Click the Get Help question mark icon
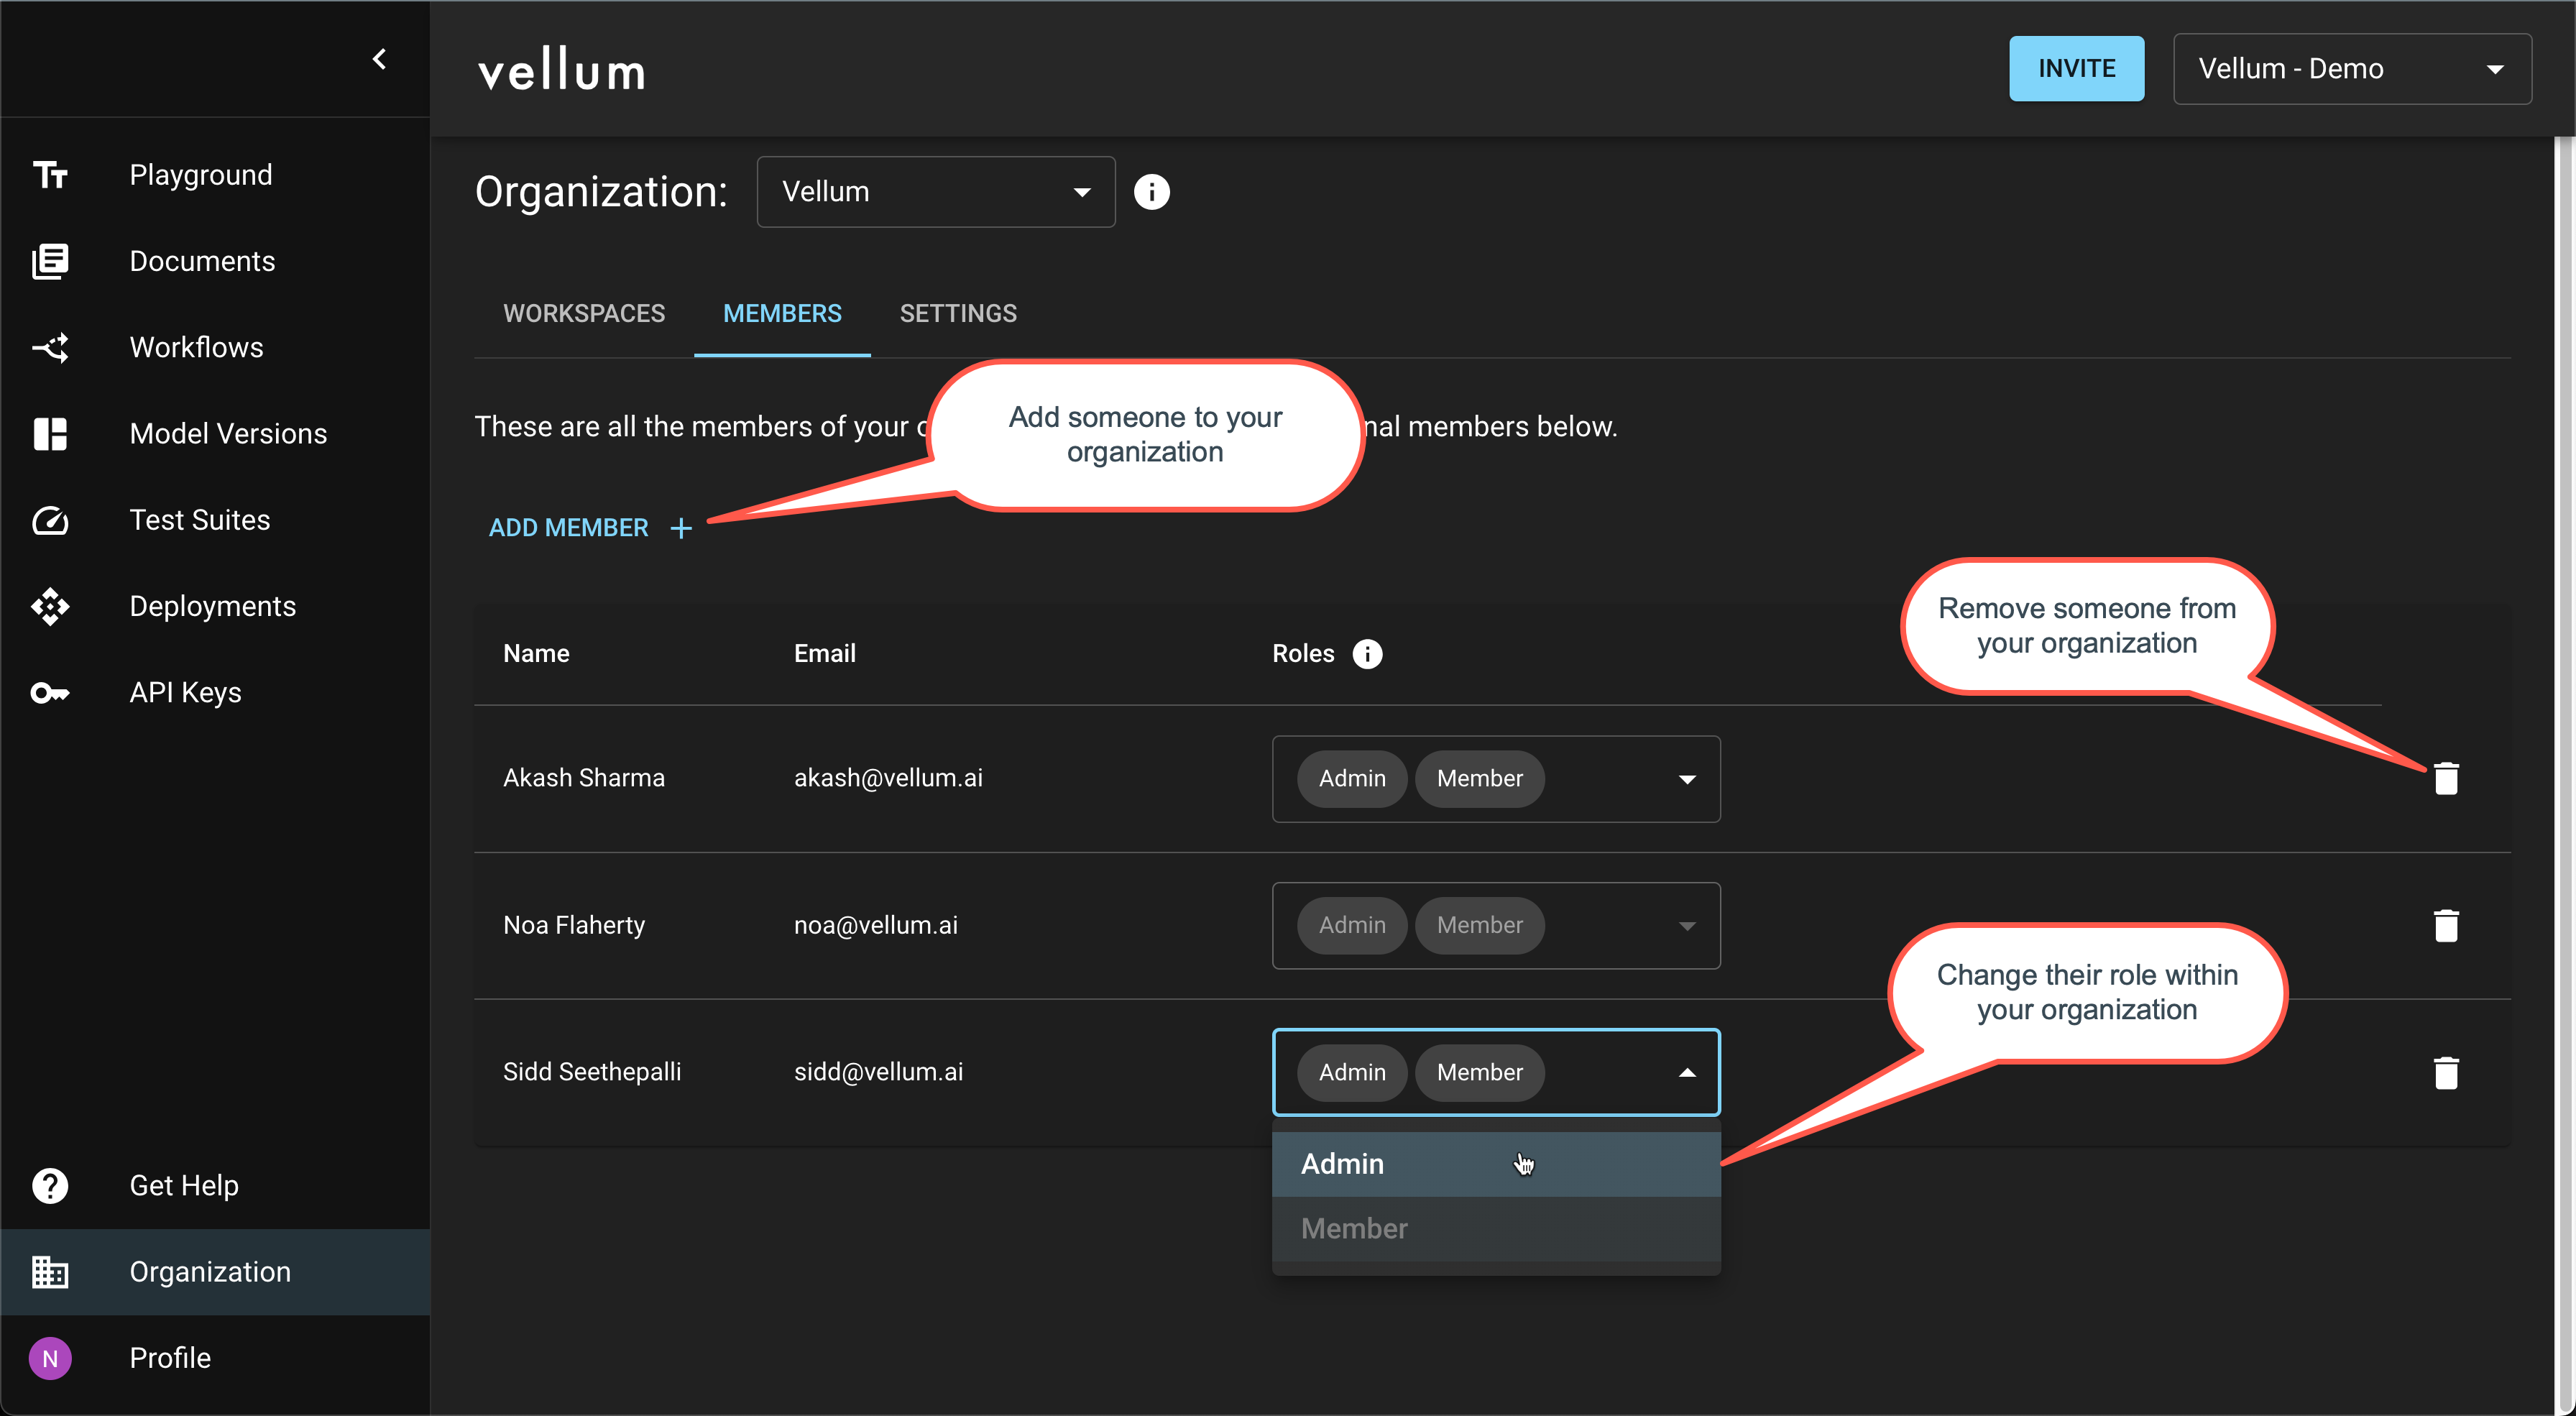This screenshot has width=2576, height=1416. tap(50, 1185)
